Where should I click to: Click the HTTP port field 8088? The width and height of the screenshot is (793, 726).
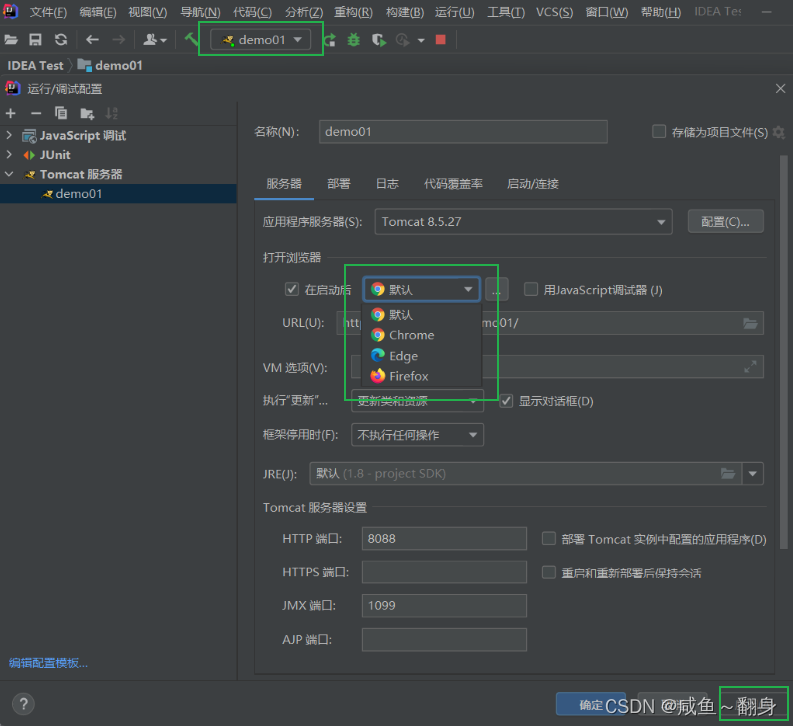tap(444, 538)
